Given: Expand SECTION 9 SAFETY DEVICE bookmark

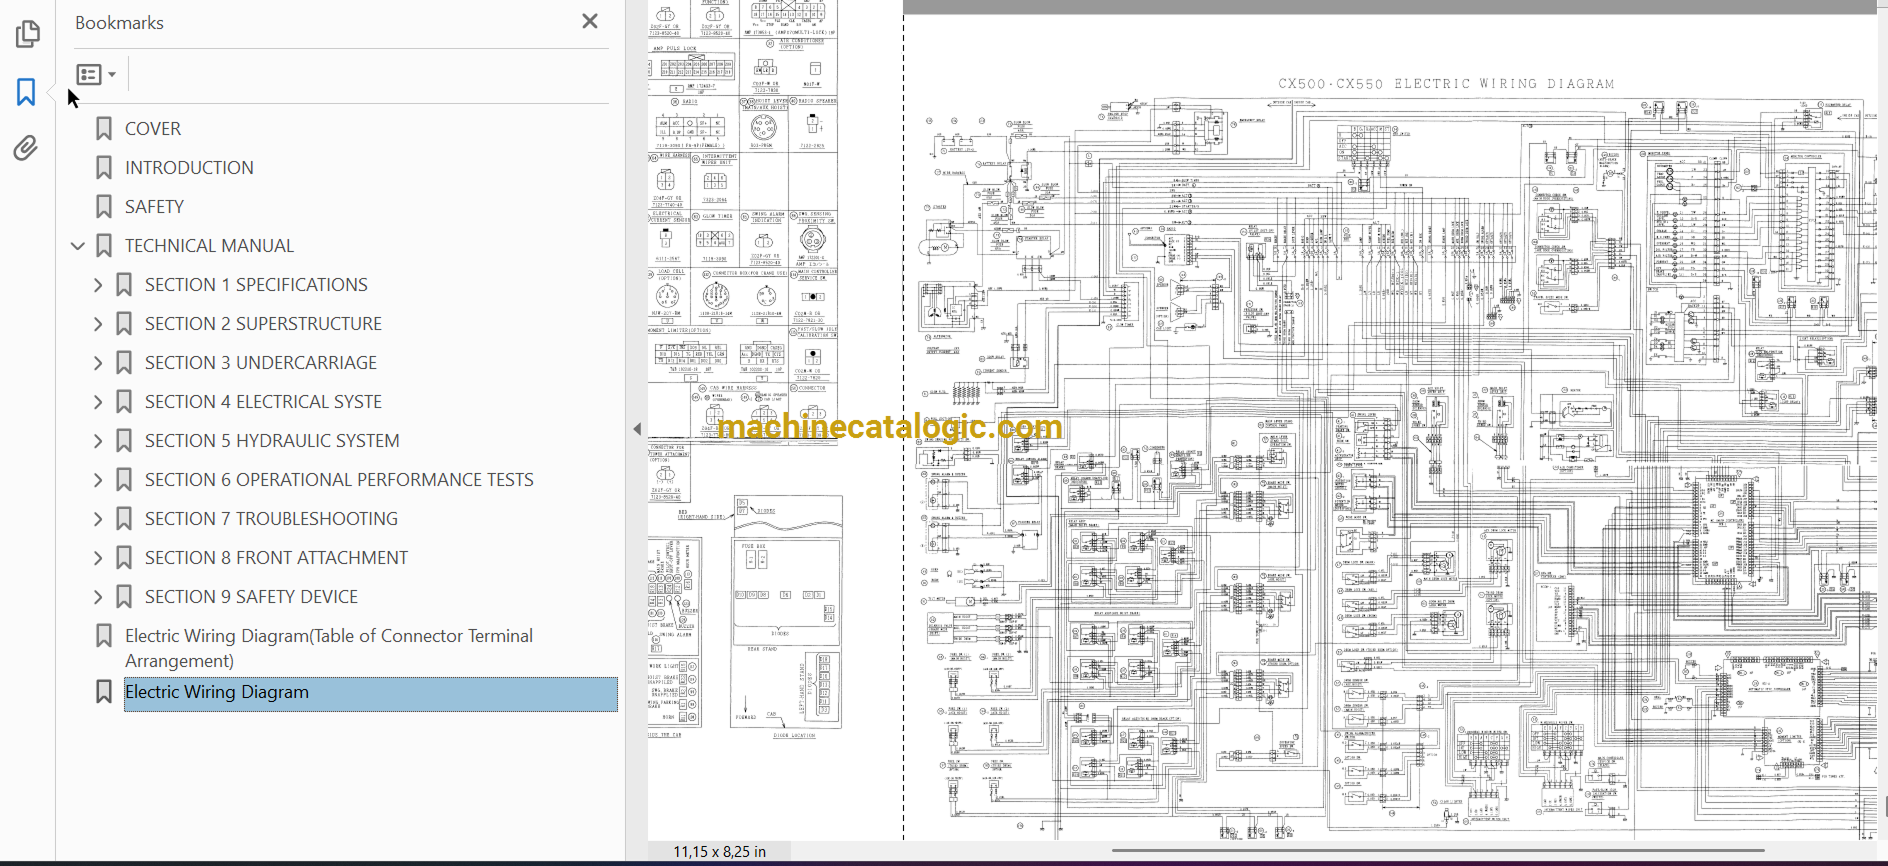Looking at the screenshot, I should pos(98,597).
